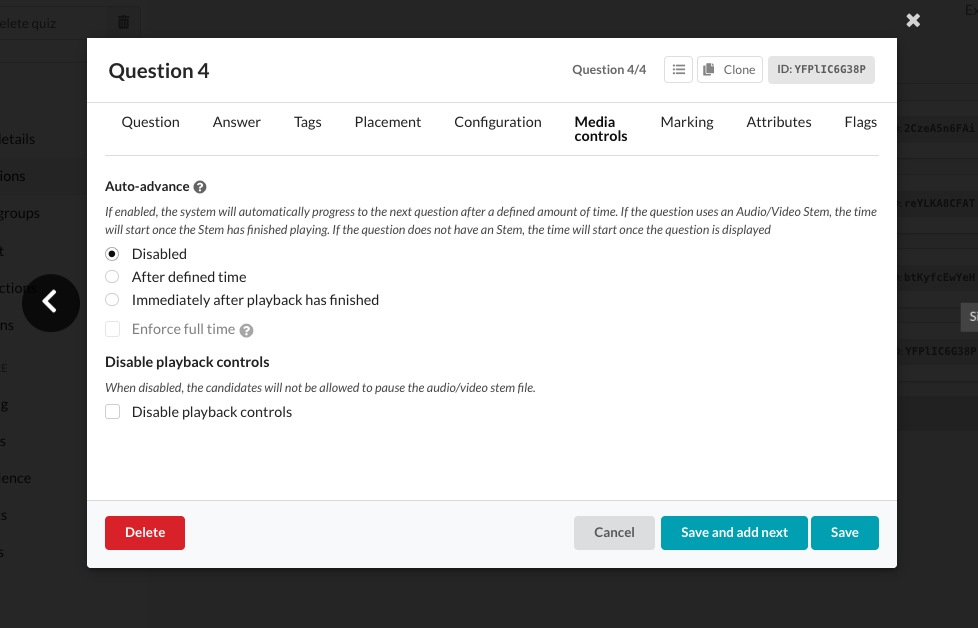Open the Marking tab
Viewport: 978px width, 628px height.
point(686,122)
